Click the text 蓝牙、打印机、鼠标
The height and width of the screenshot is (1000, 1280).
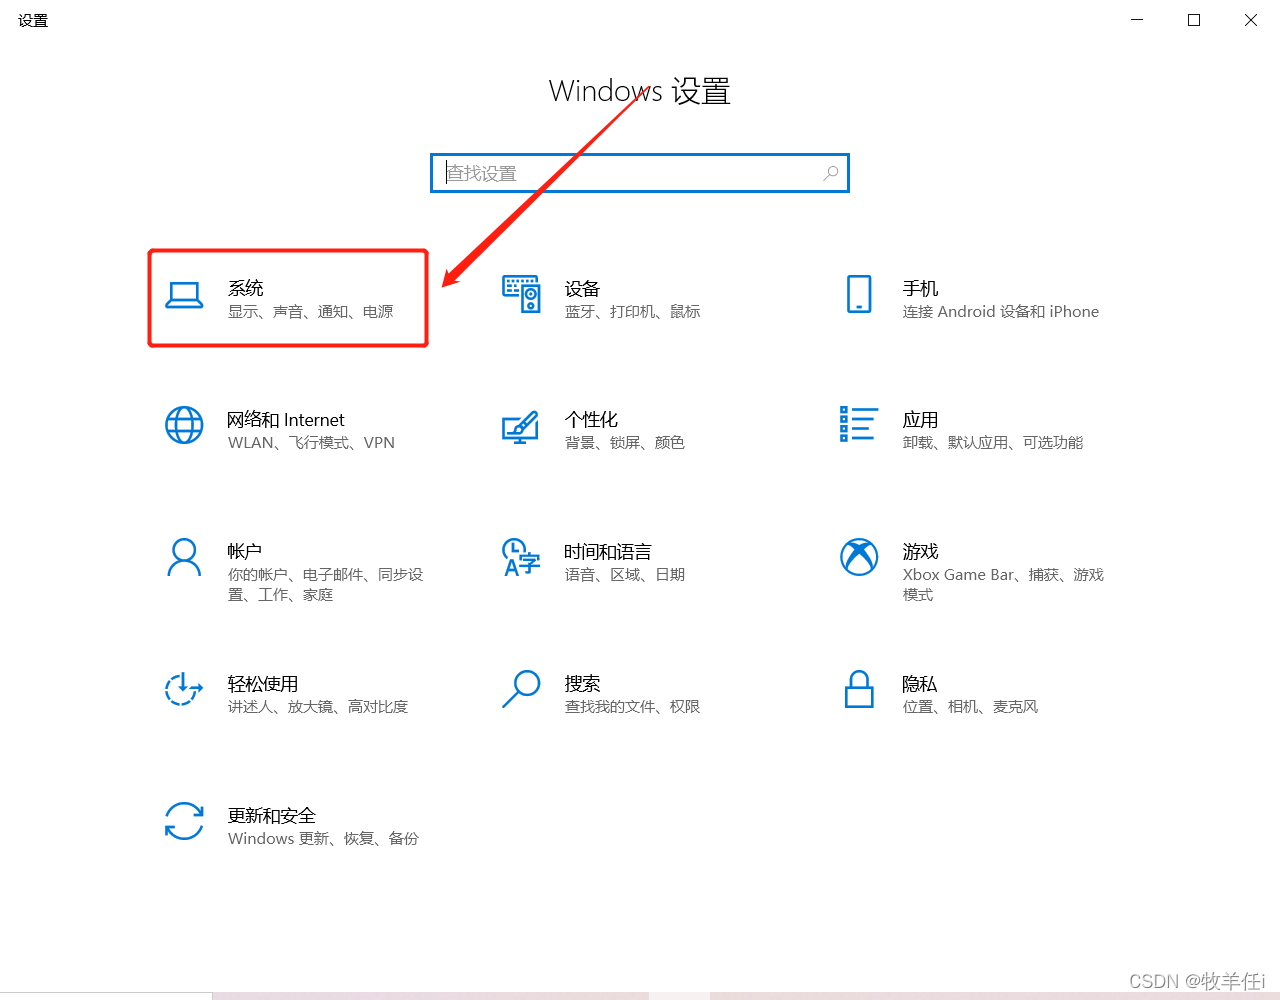[x=633, y=312]
